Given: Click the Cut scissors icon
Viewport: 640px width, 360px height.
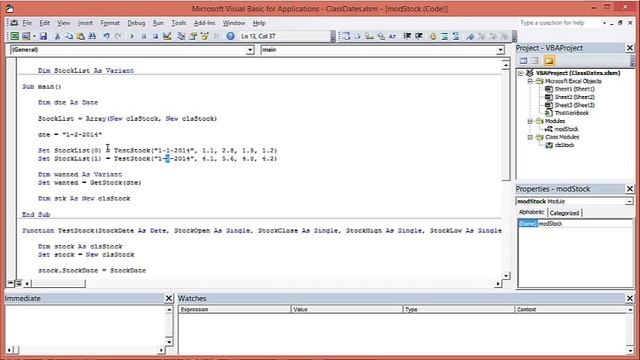Looking at the screenshot, I should click(x=58, y=36).
